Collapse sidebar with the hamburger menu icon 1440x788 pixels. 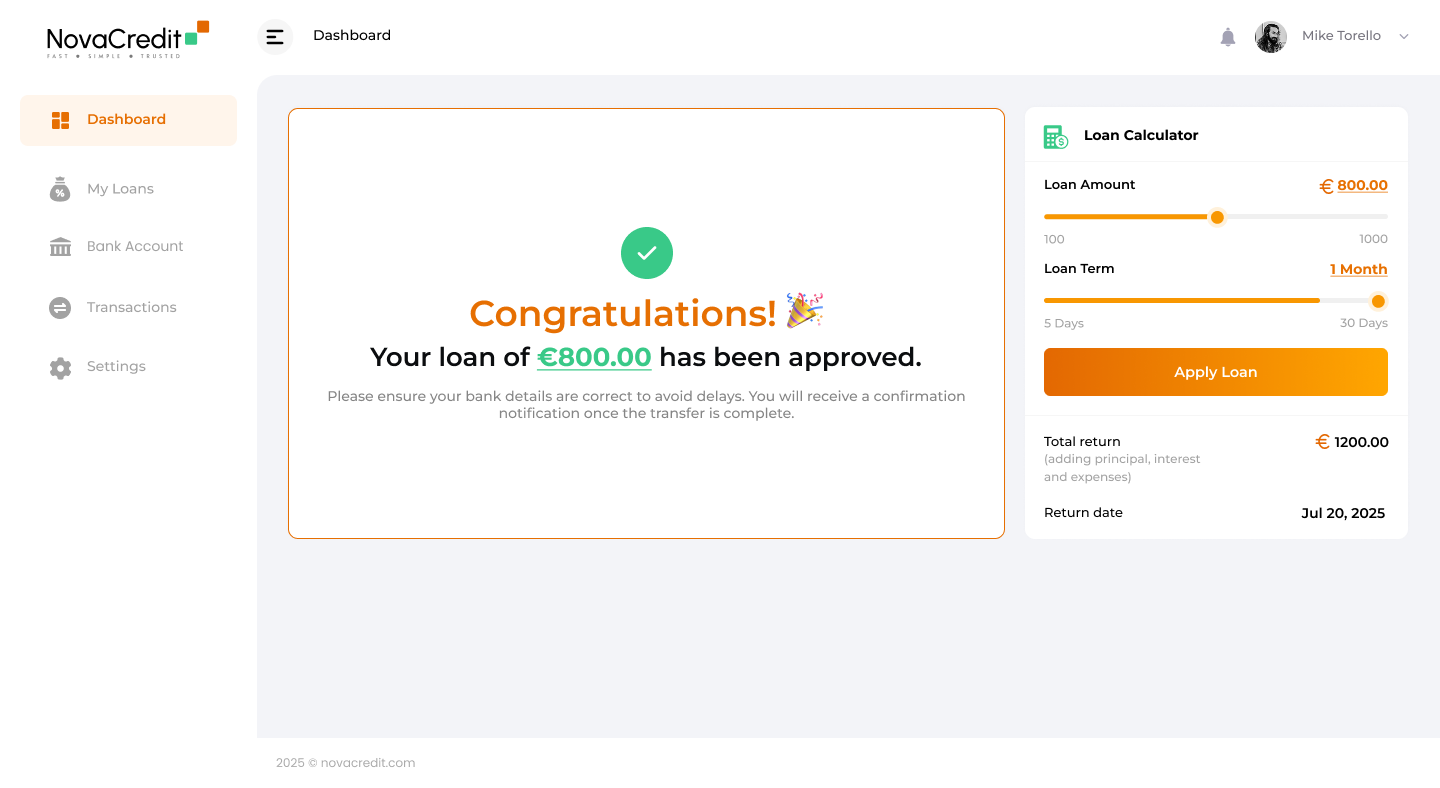[x=275, y=37]
